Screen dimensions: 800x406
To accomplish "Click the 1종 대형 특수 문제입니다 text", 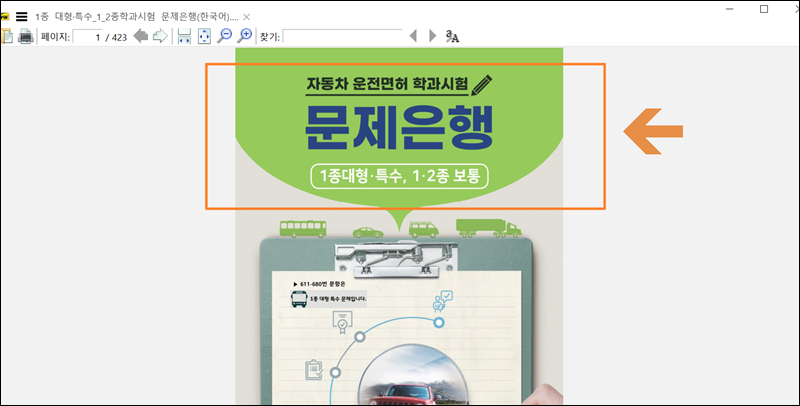I will tap(338, 298).
